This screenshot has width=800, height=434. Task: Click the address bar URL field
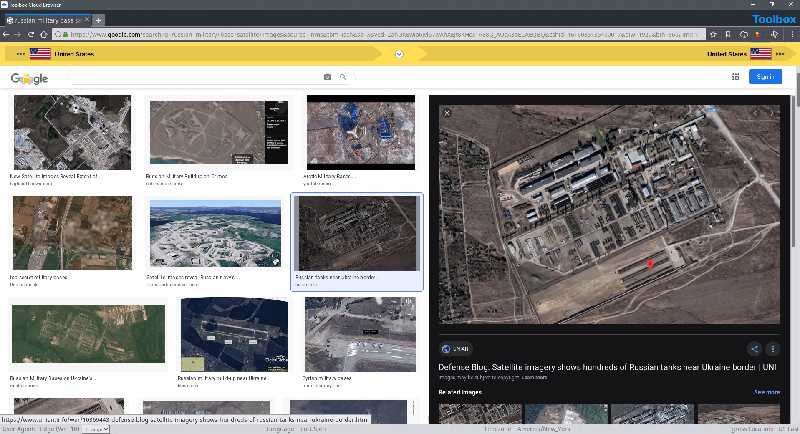[379, 34]
